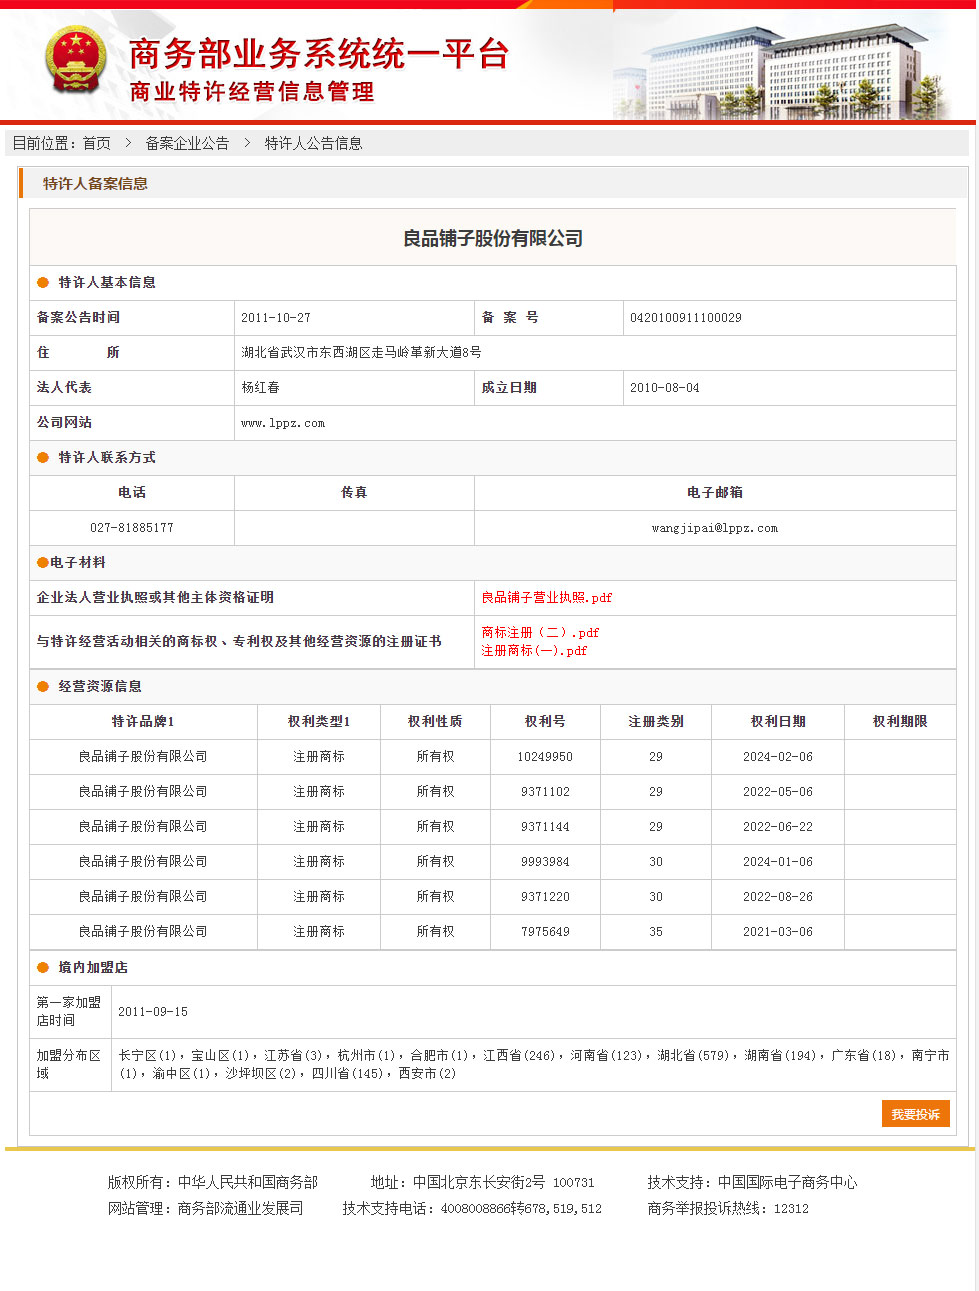Viewport: 979px width, 1291px height.
Task: Open the 备案企业公告 breadcrumb link
Action: pyautogui.click(x=187, y=143)
